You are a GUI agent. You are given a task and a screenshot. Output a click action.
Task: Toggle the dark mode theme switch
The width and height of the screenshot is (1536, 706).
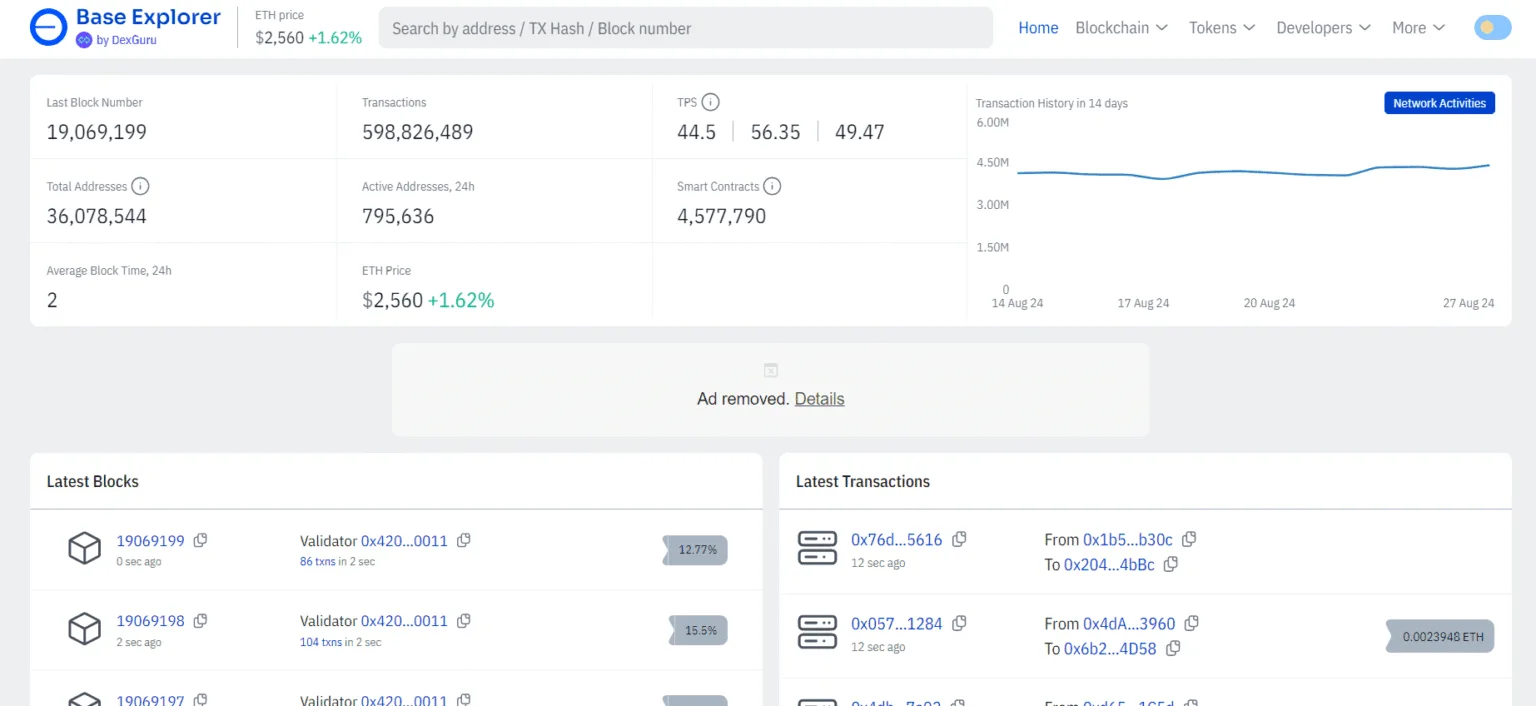(1492, 28)
